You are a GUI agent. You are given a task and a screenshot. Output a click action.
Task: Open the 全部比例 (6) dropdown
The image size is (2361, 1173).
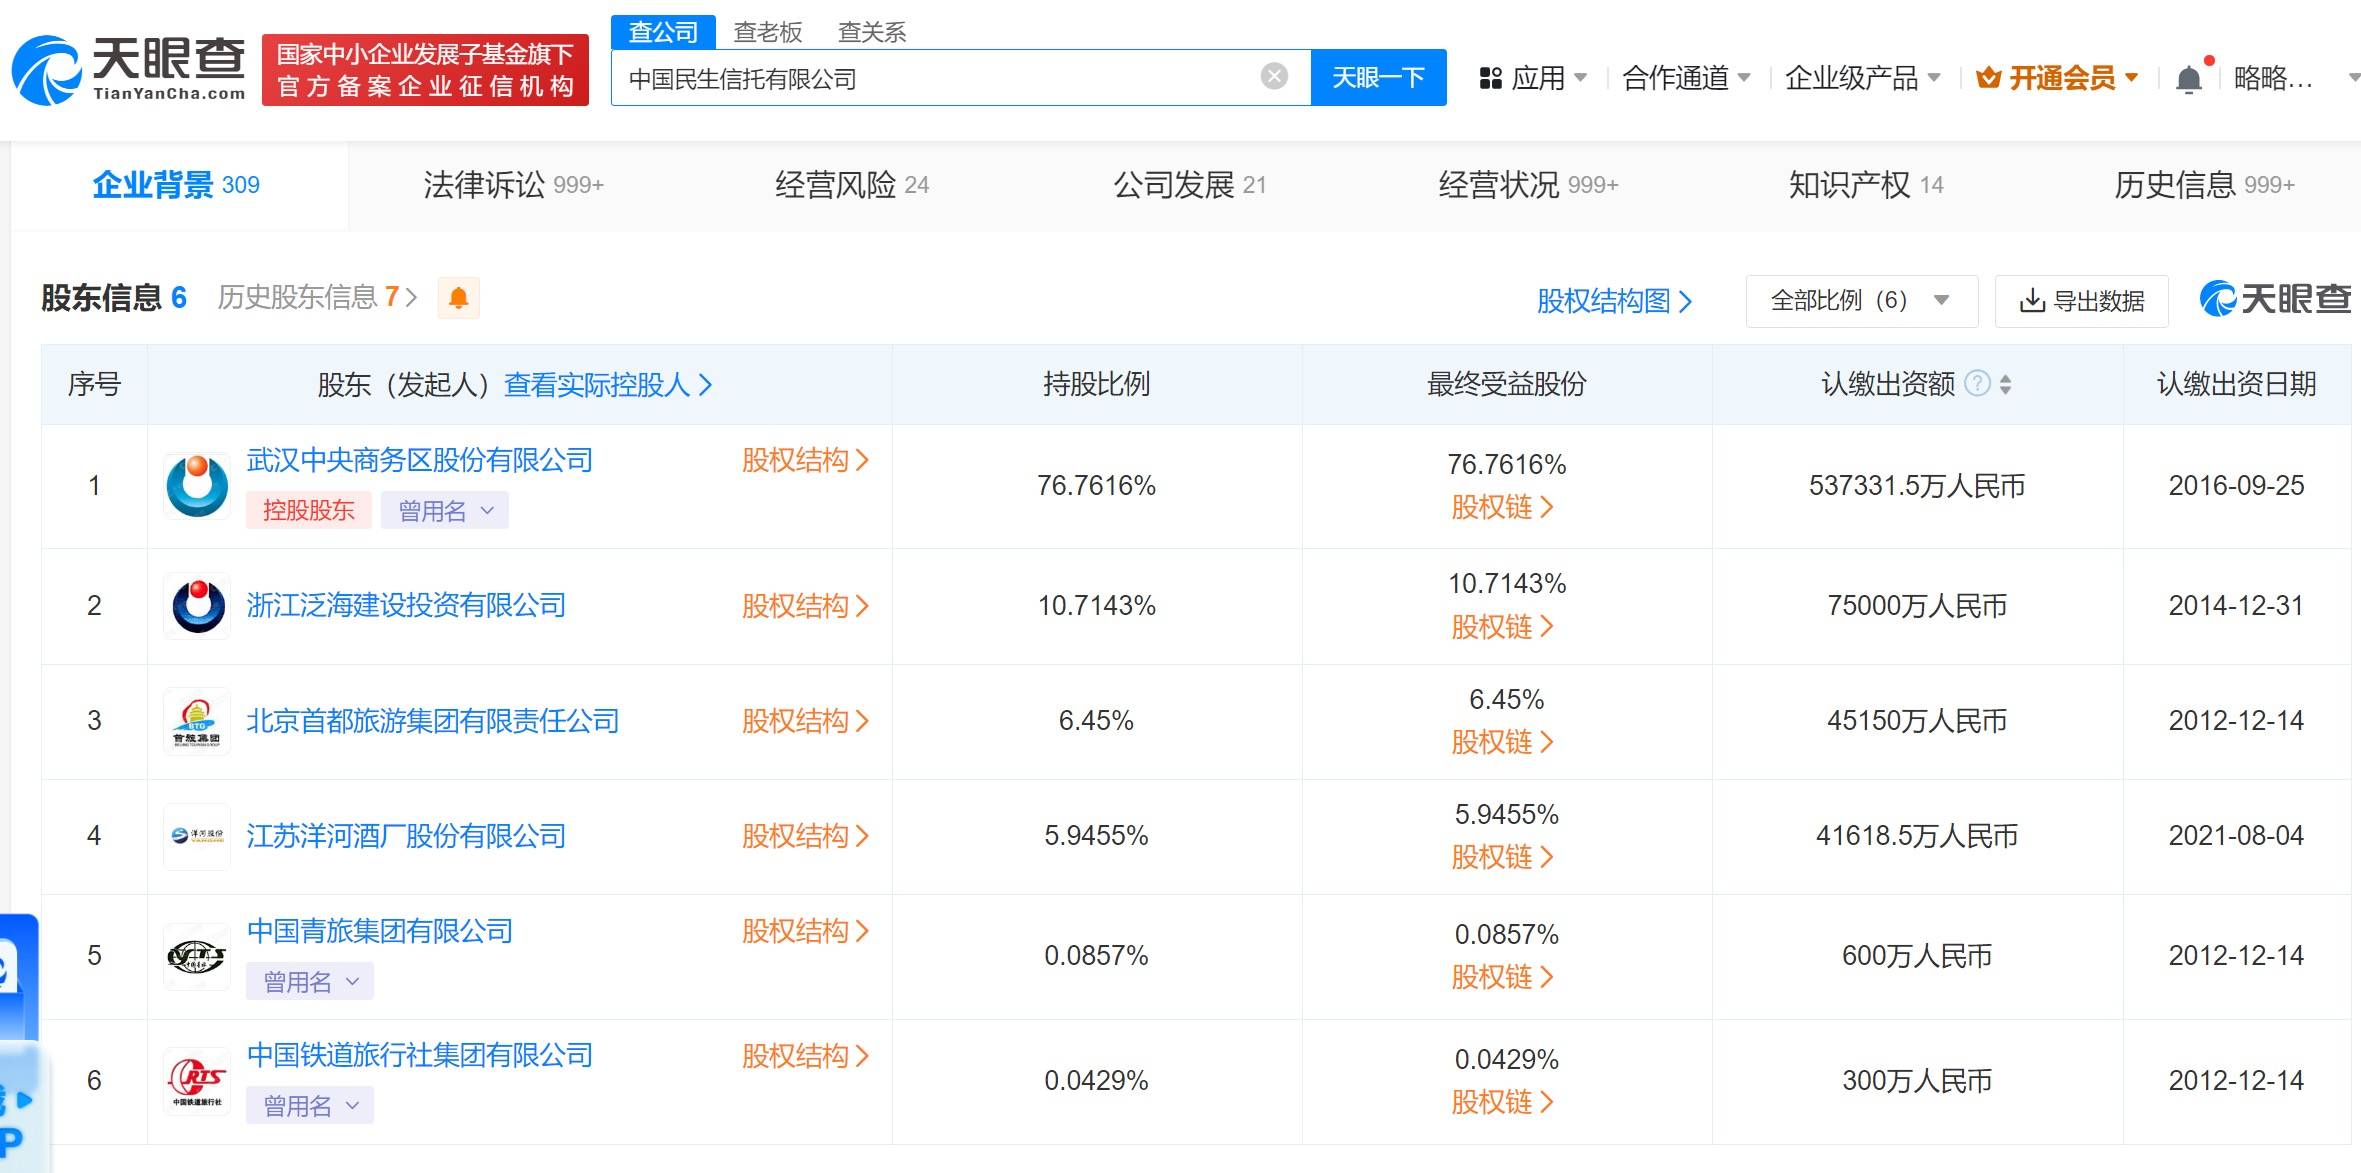1862,301
